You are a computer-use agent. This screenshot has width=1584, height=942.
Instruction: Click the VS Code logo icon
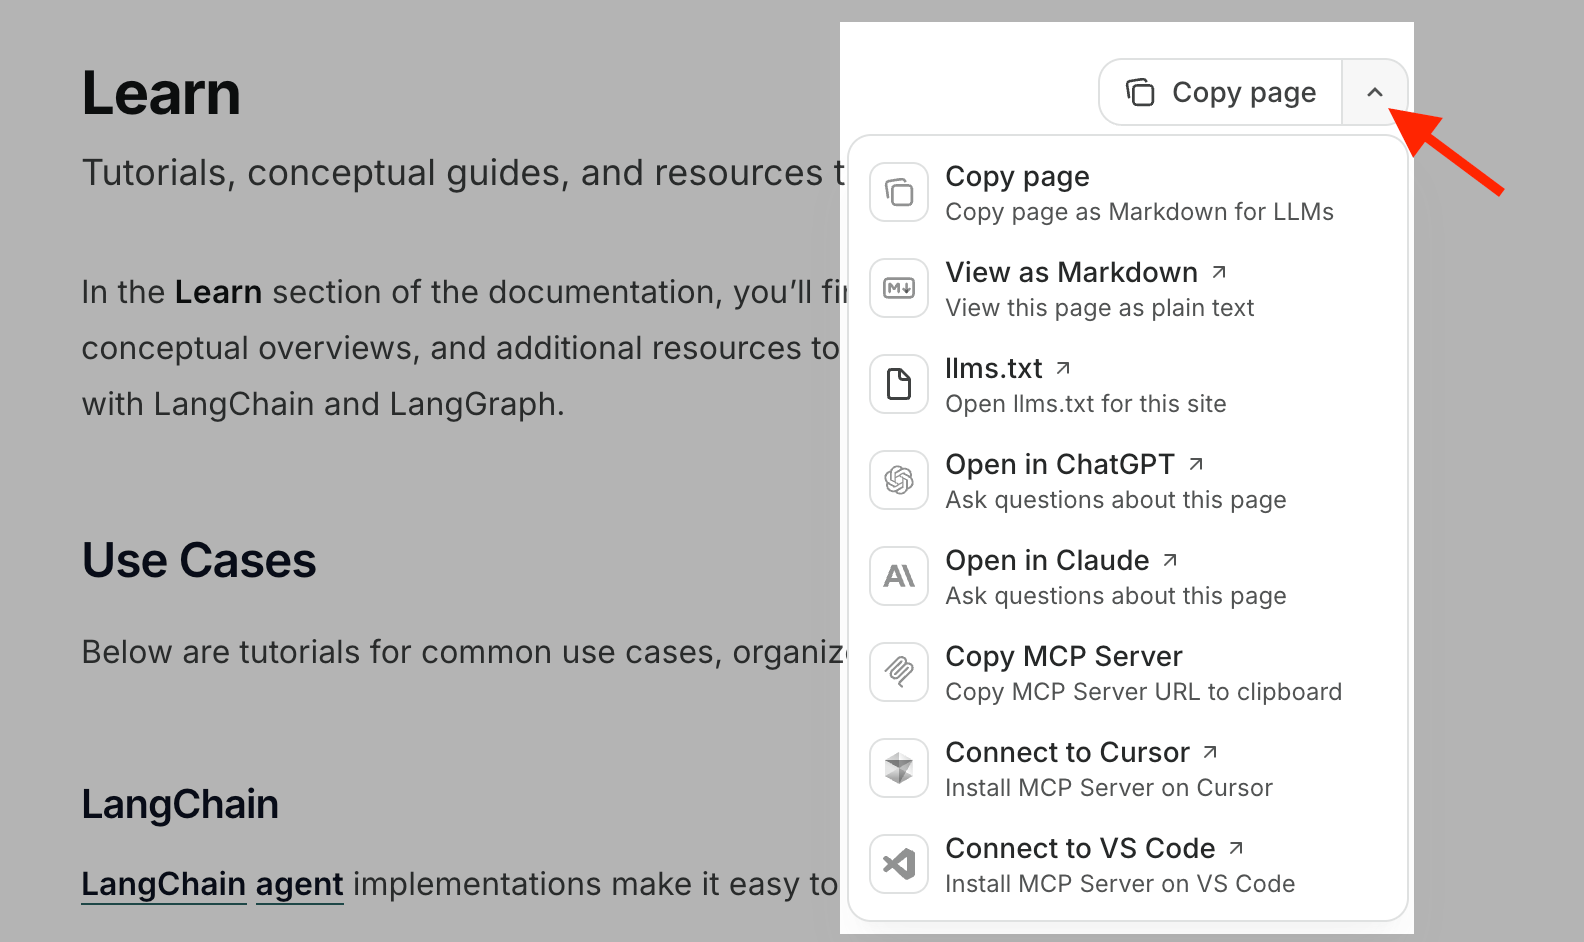pos(899,864)
